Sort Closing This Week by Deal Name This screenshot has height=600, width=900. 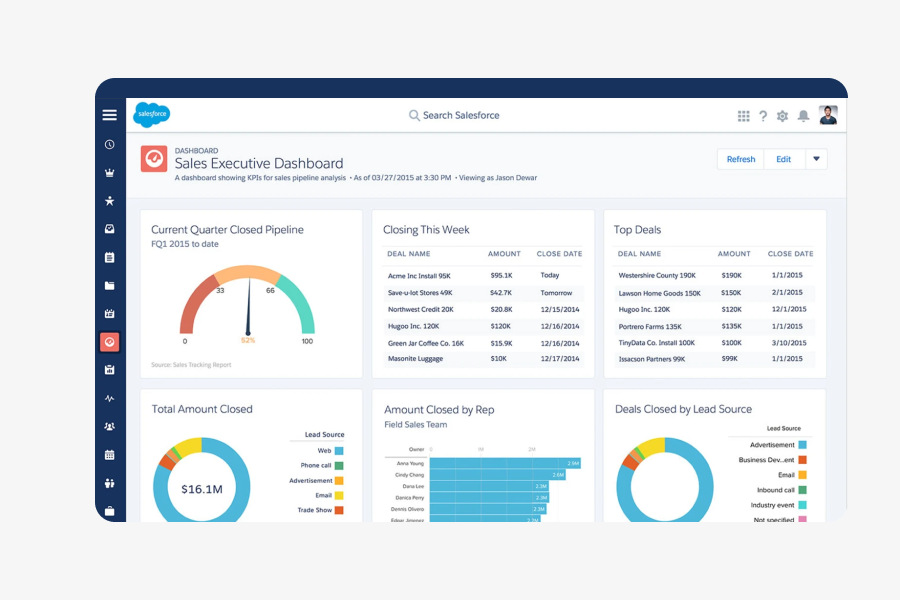pyautogui.click(x=409, y=254)
